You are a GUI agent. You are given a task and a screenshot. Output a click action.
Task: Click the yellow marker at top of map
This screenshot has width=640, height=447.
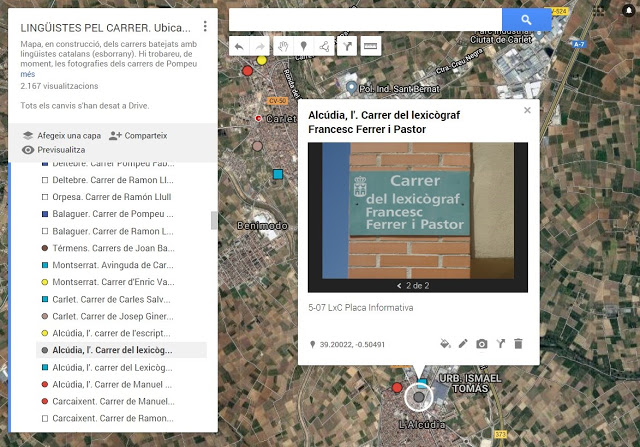(261, 60)
